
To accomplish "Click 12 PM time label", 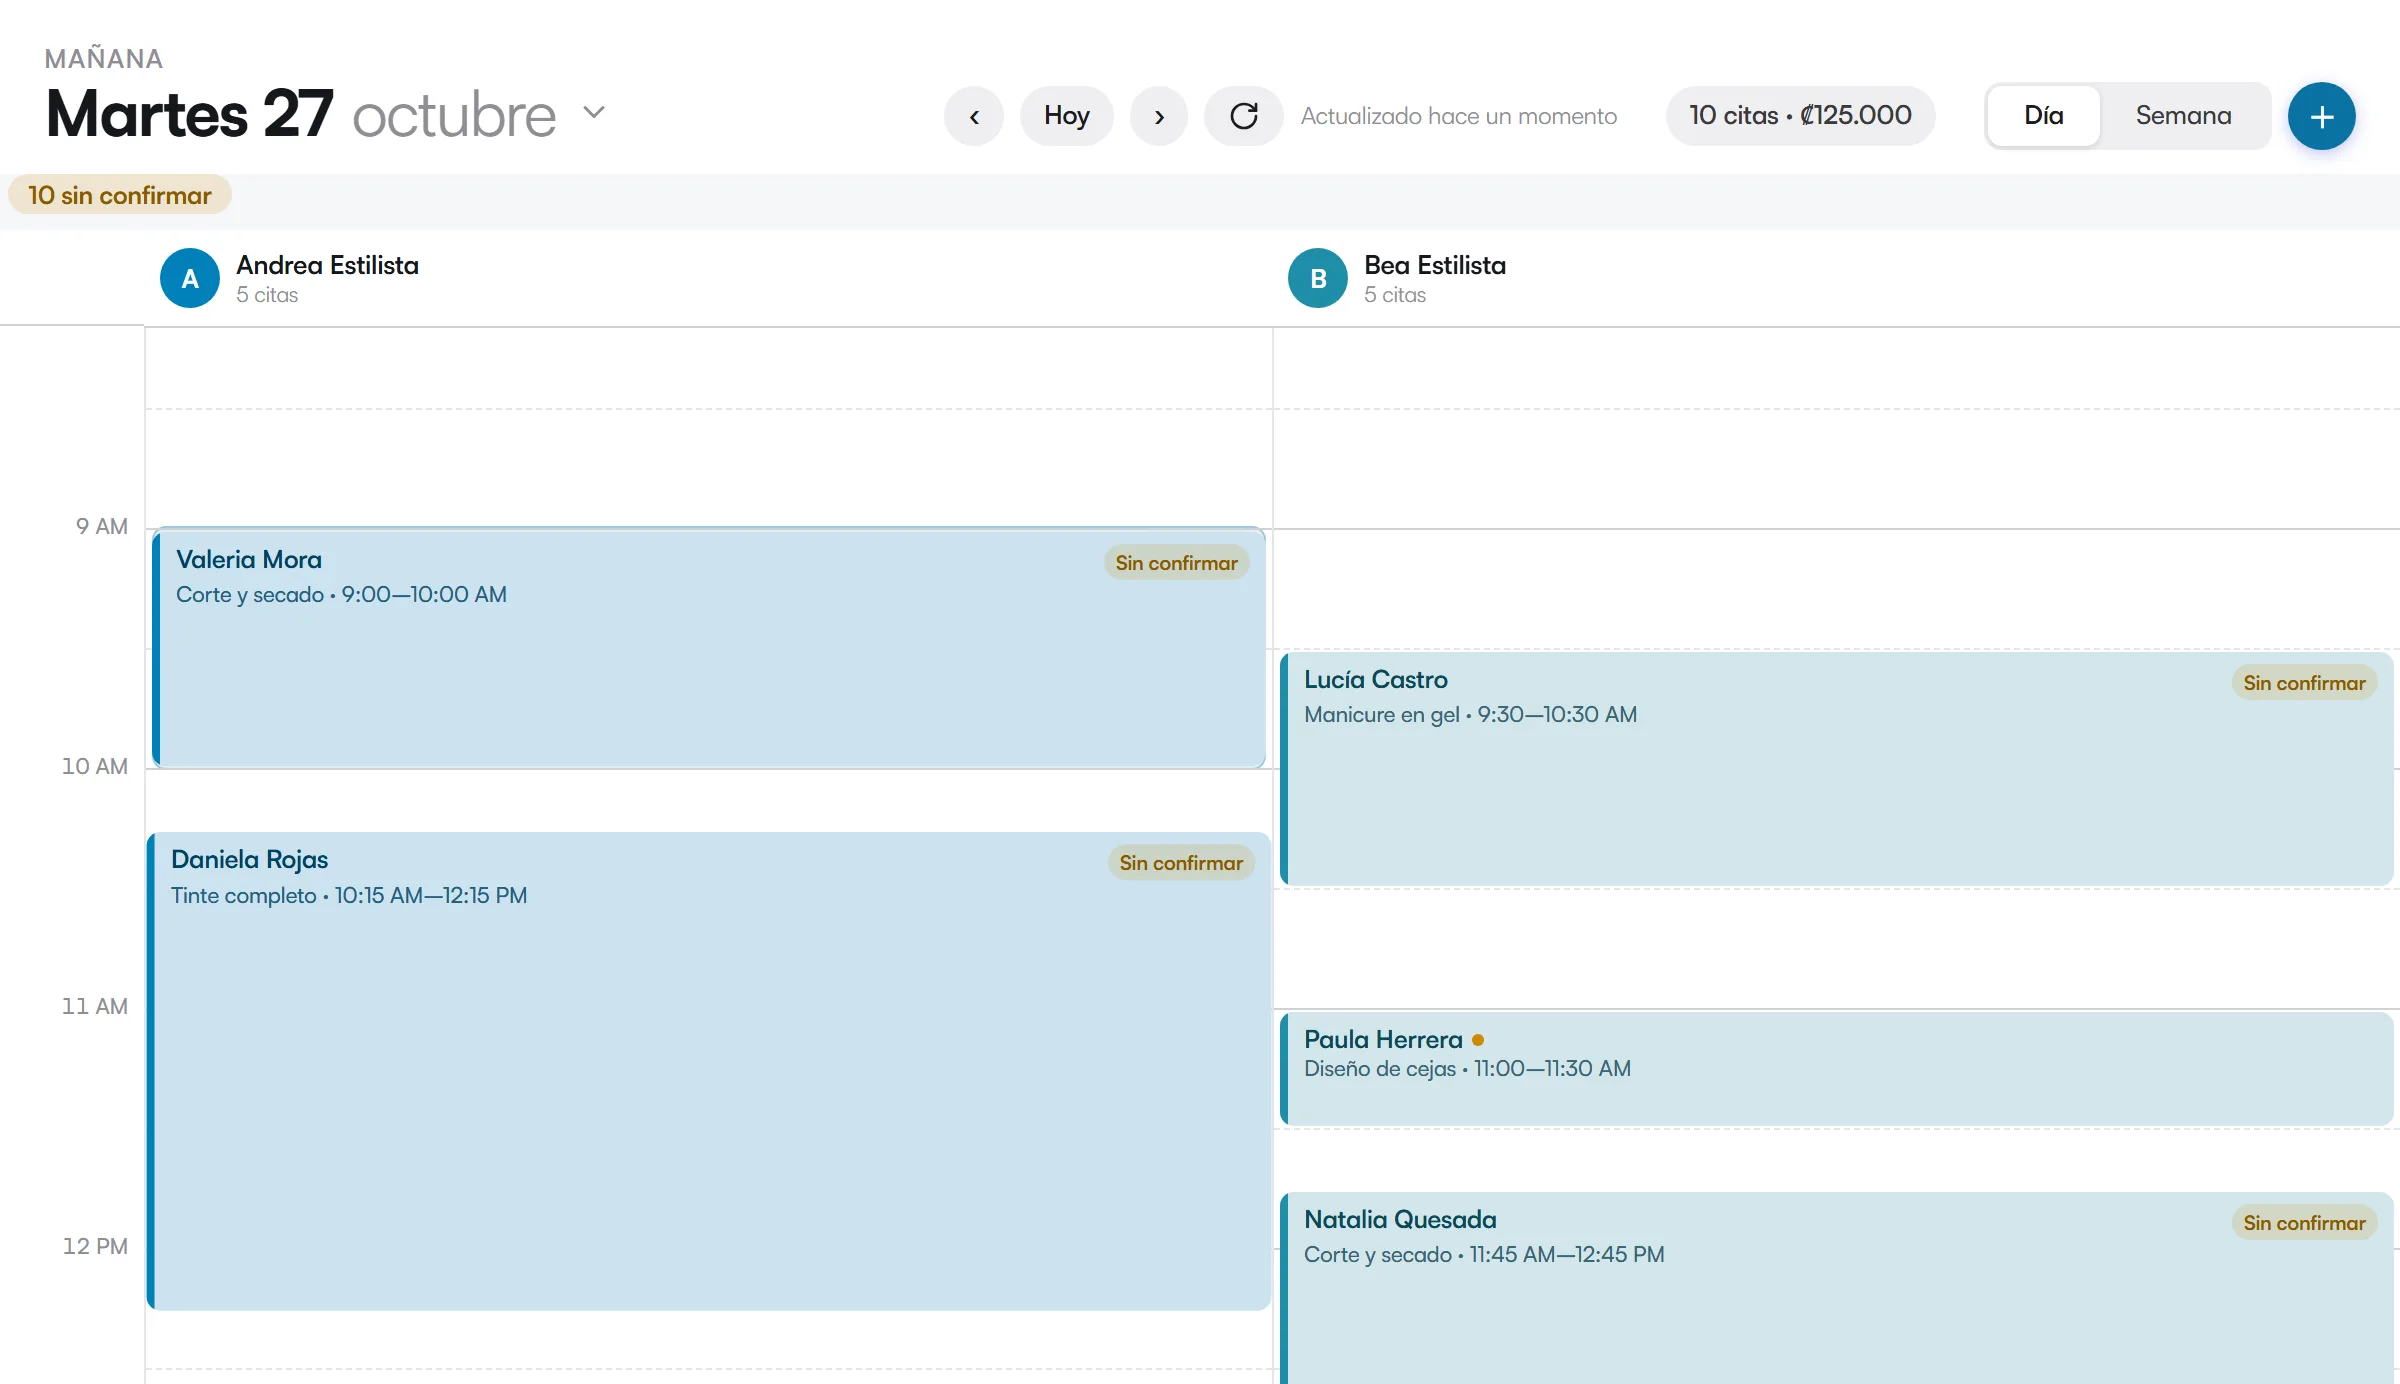I will [x=95, y=1246].
